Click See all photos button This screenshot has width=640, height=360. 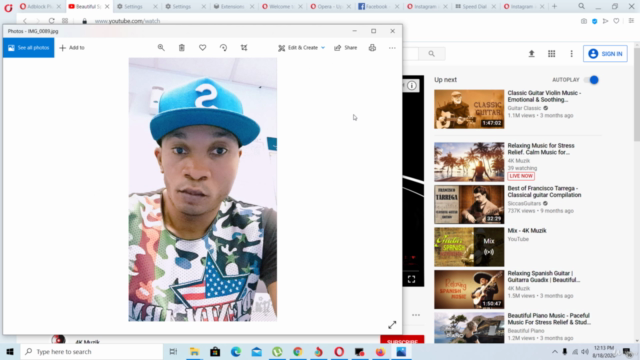click(29, 48)
